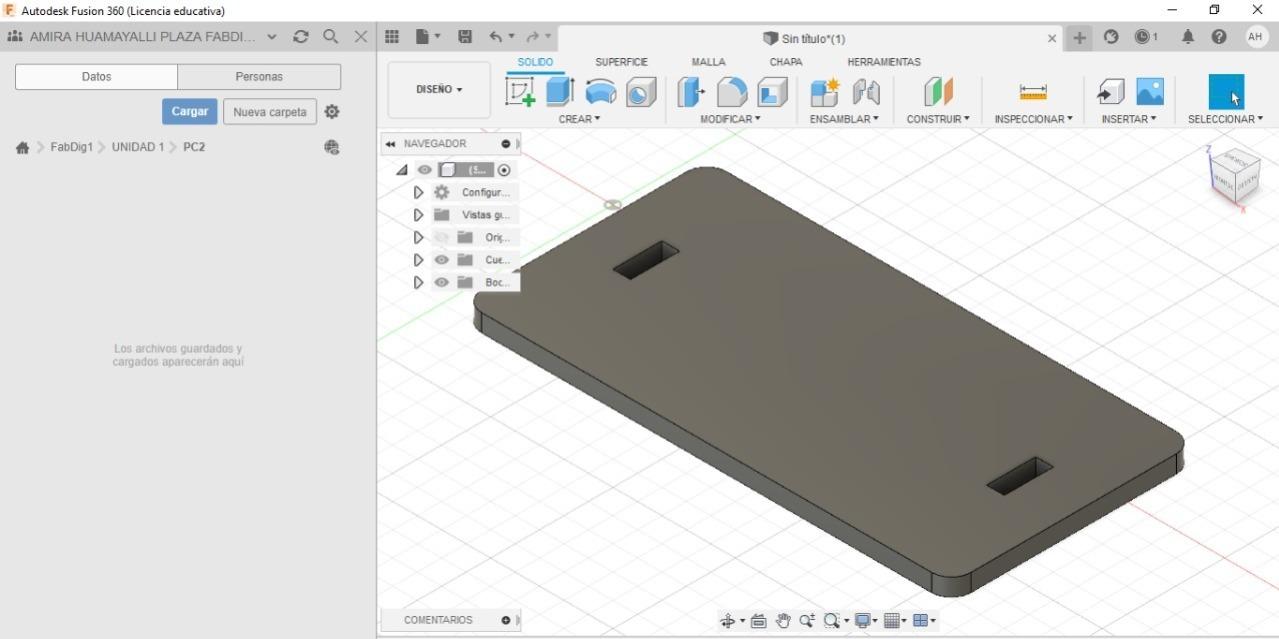The height and width of the screenshot is (639, 1279).
Task: Click the blue Select tool icon
Action: point(1226,92)
